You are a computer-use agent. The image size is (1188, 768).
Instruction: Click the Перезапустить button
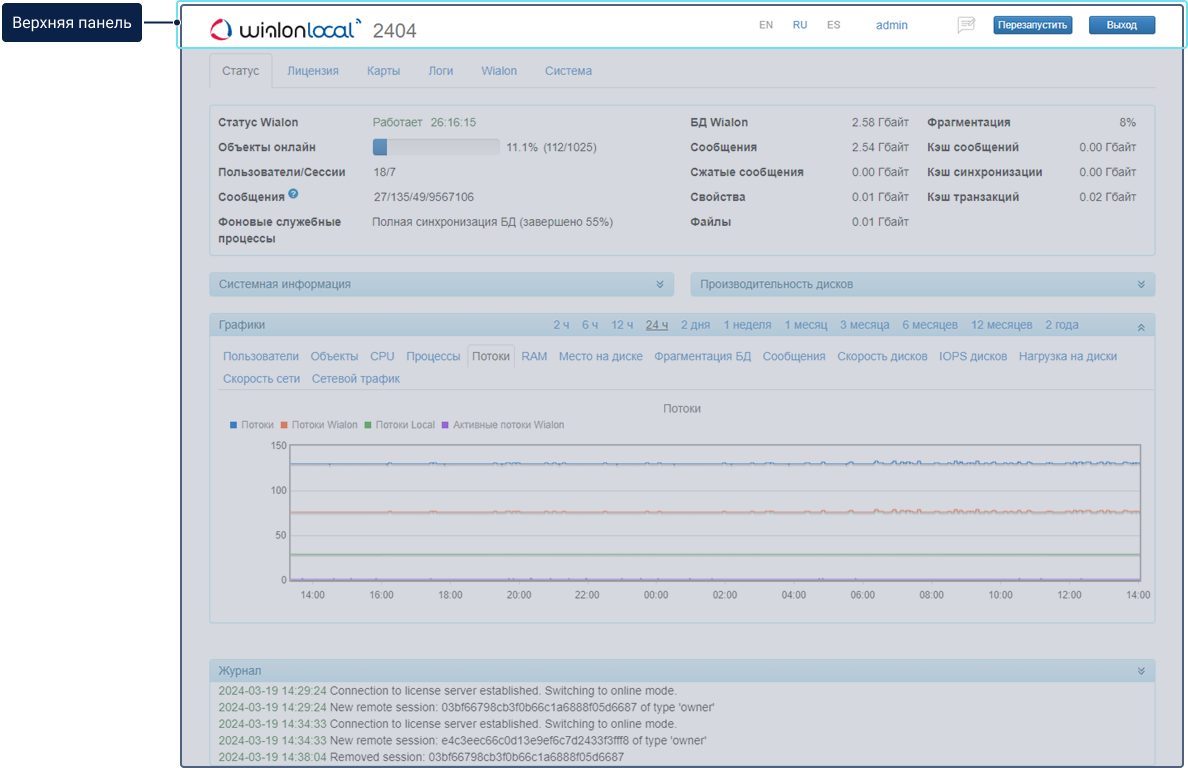pos(1032,25)
